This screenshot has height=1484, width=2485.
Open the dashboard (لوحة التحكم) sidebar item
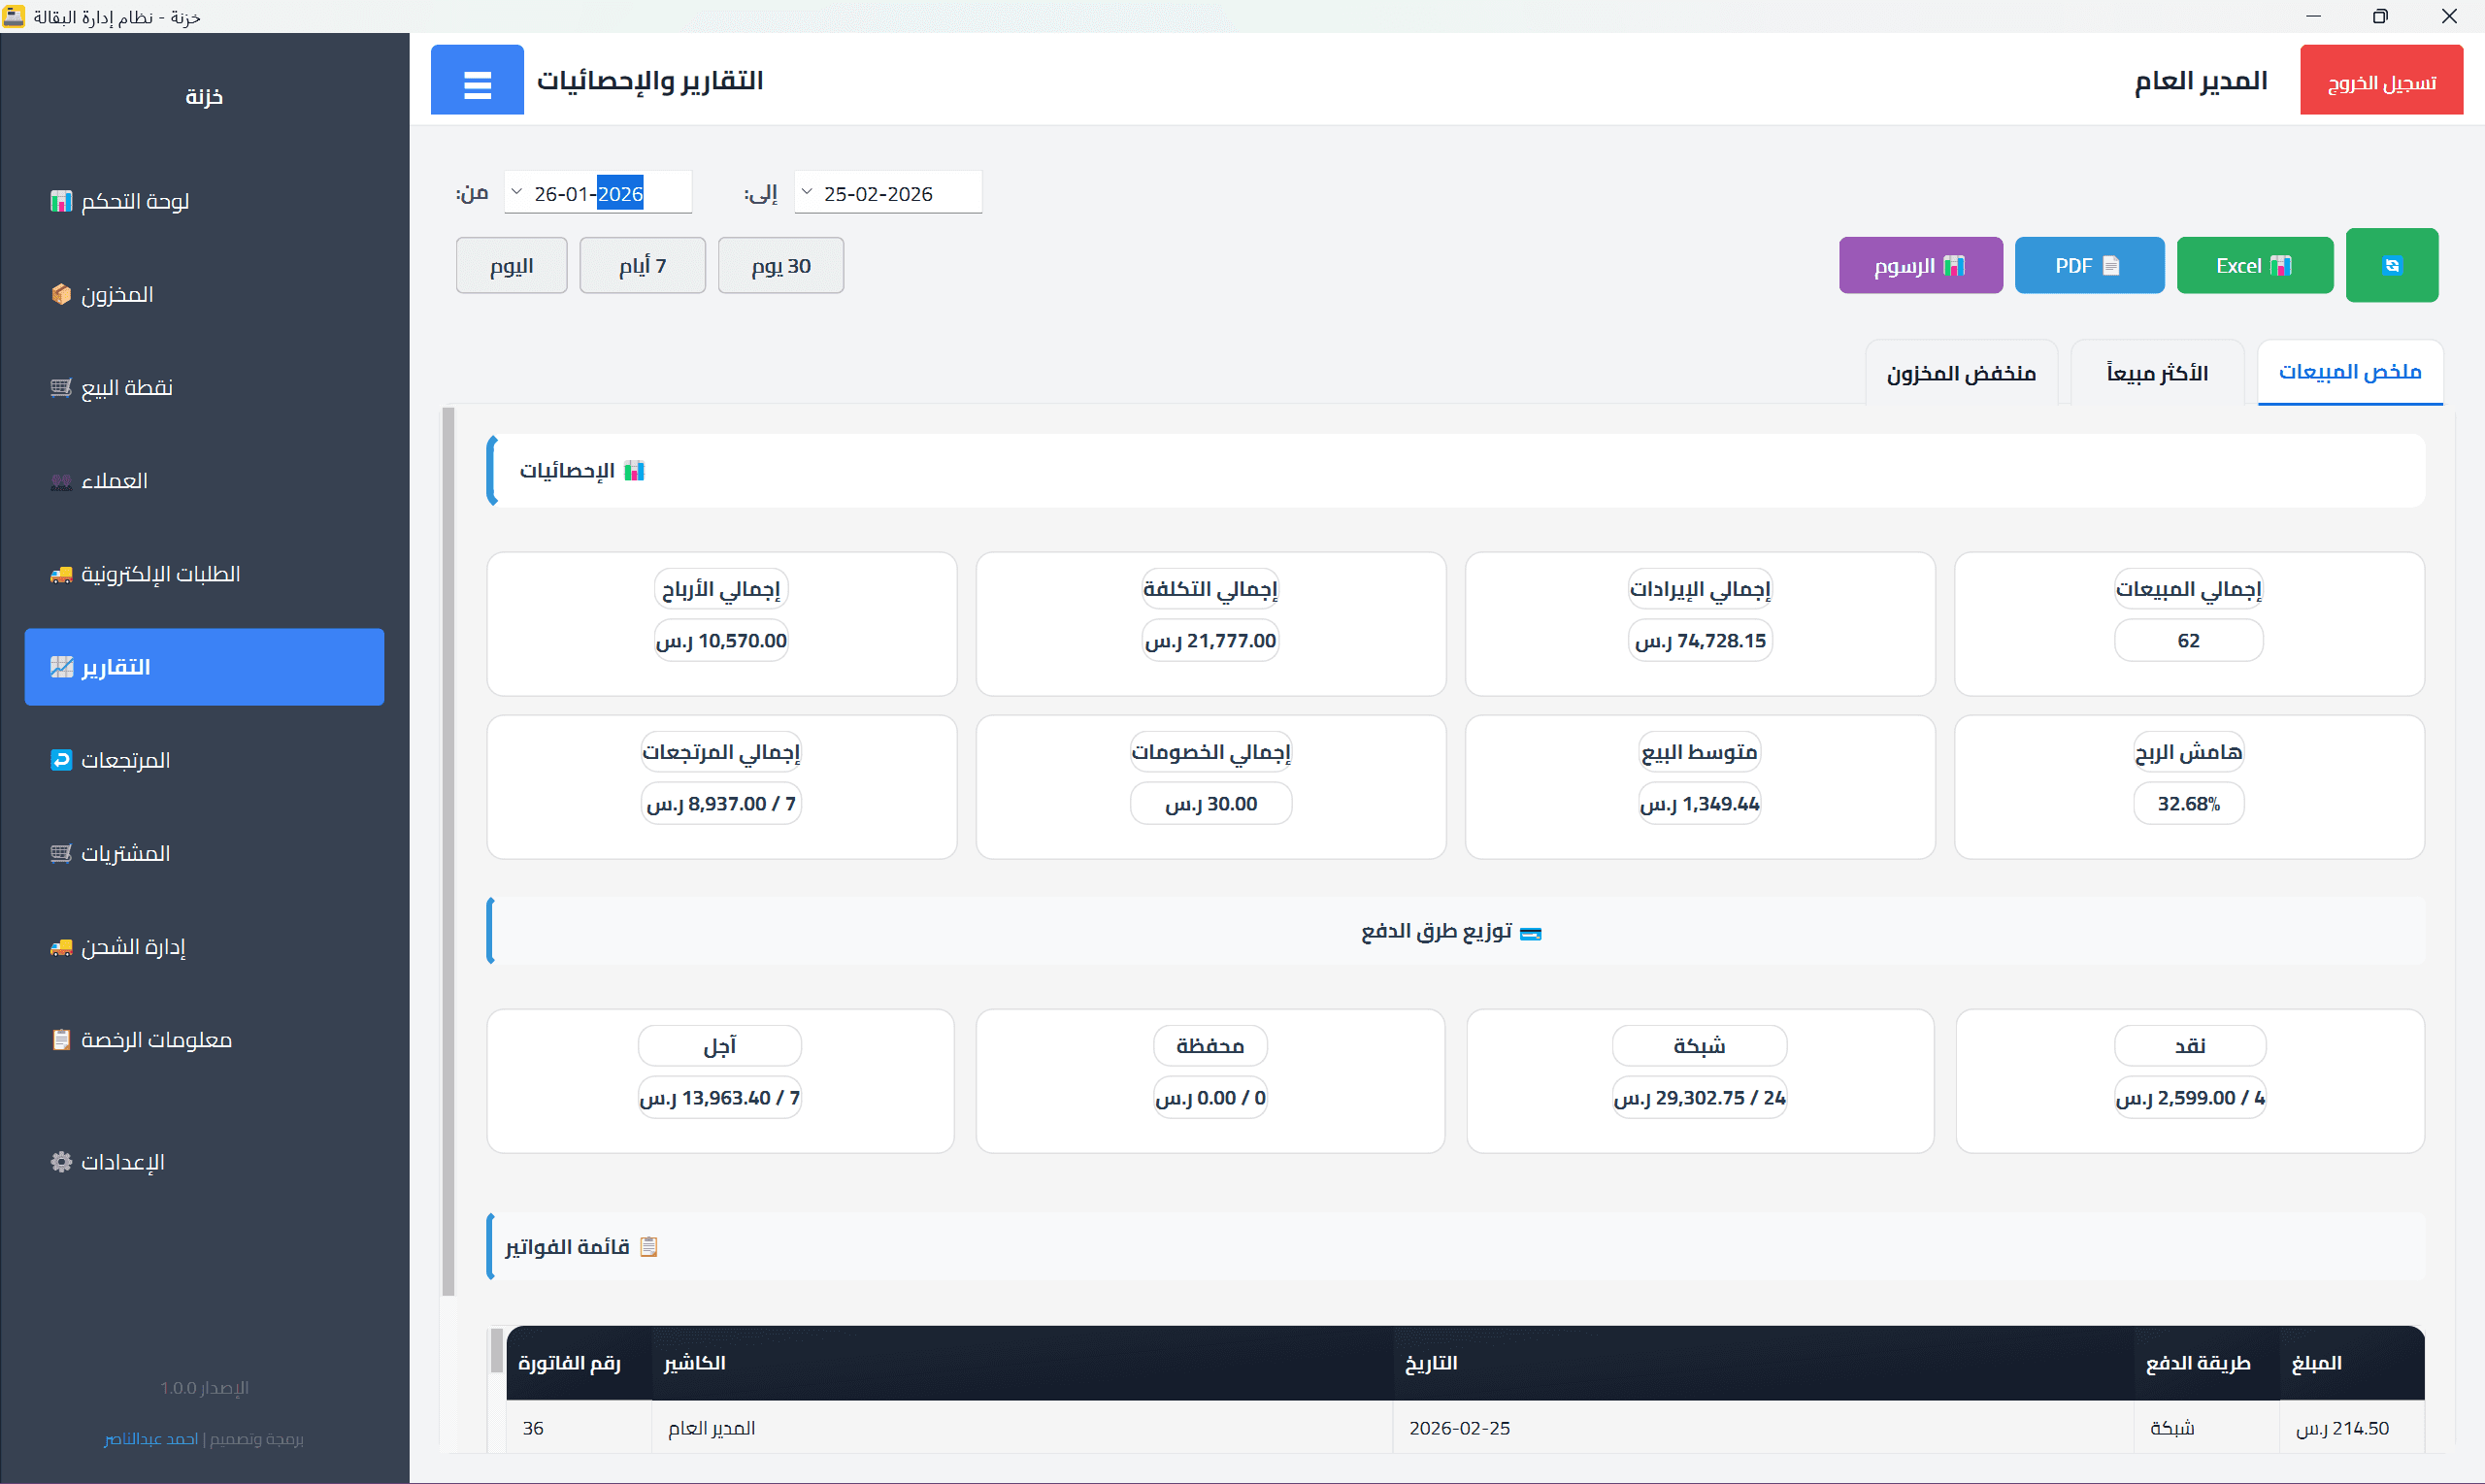point(134,201)
